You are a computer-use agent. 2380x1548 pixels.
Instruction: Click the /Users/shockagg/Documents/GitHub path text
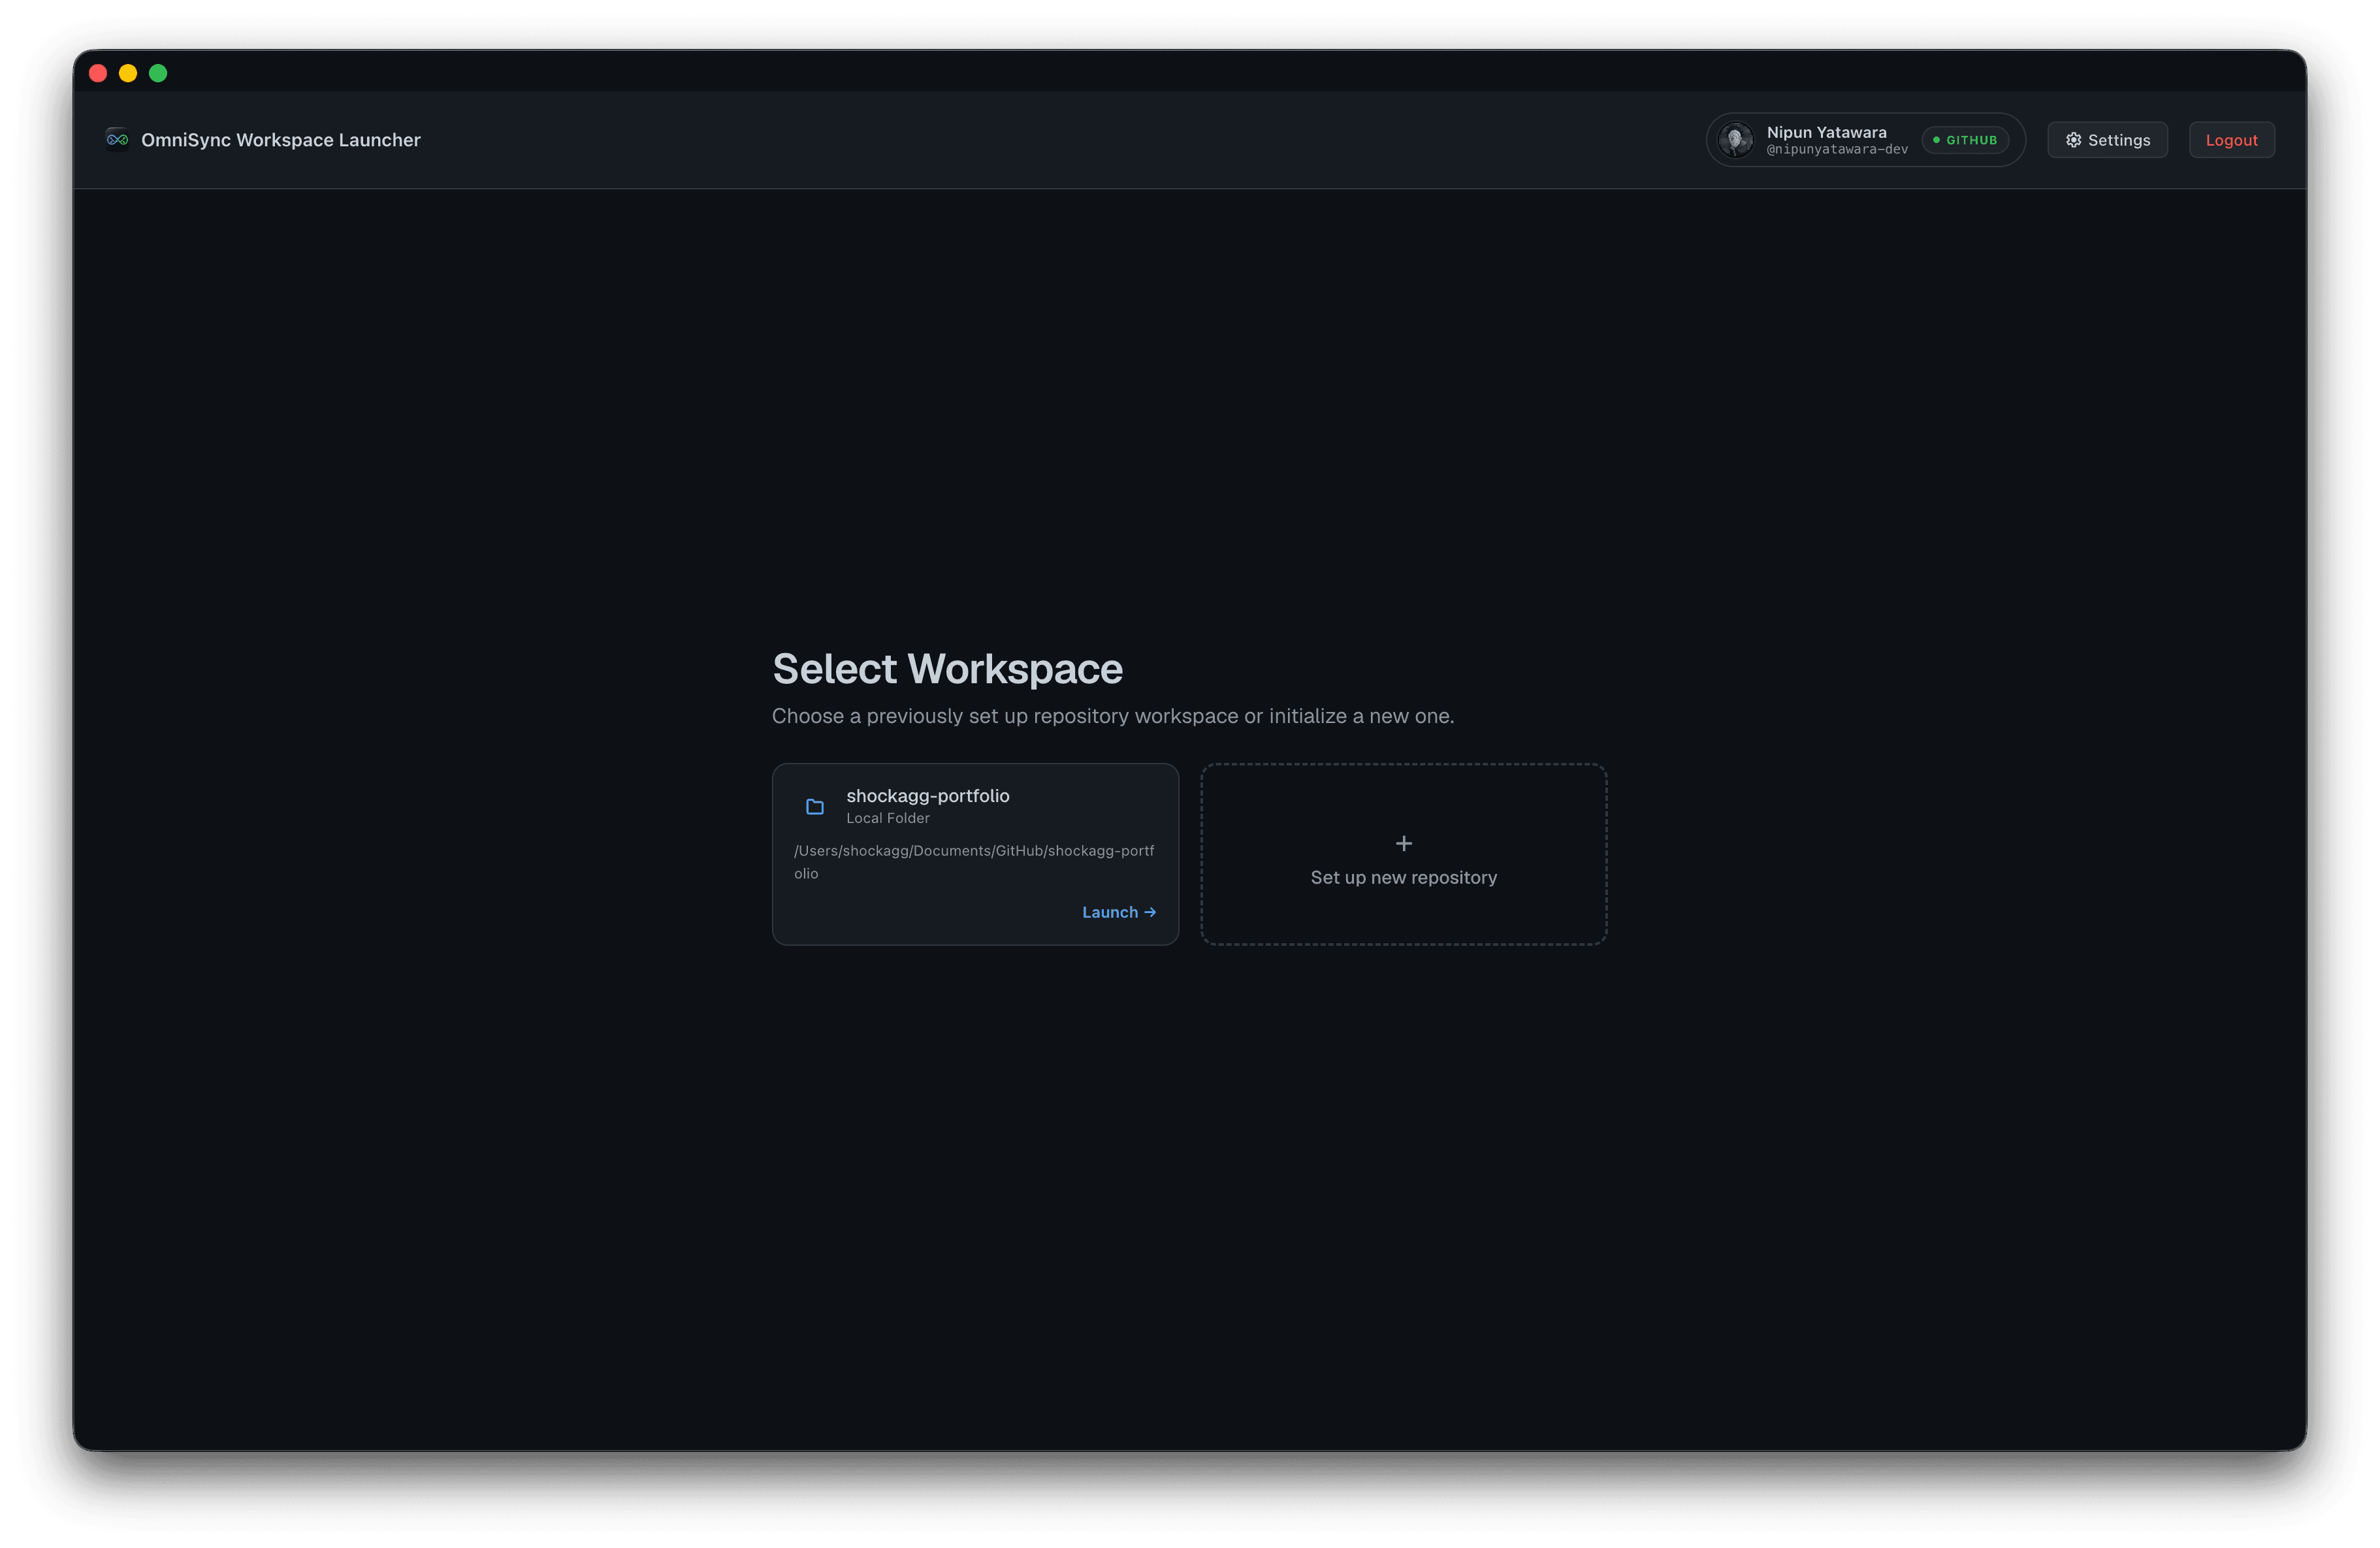pyautogui.click(x=974, y=862)
